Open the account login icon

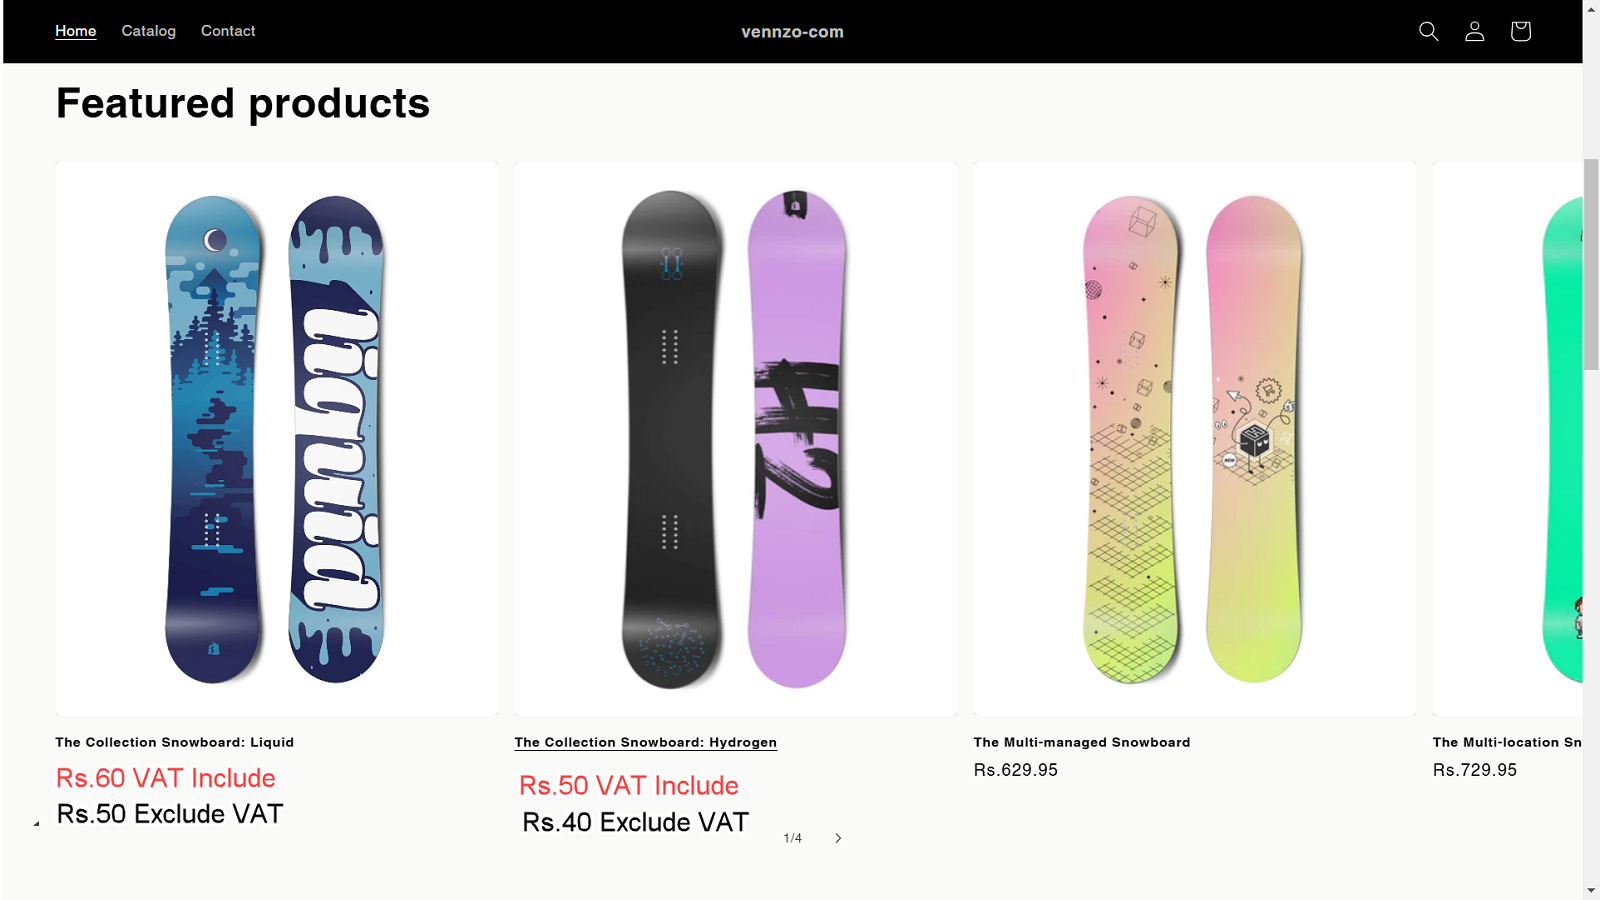[x=1474, y=31]
